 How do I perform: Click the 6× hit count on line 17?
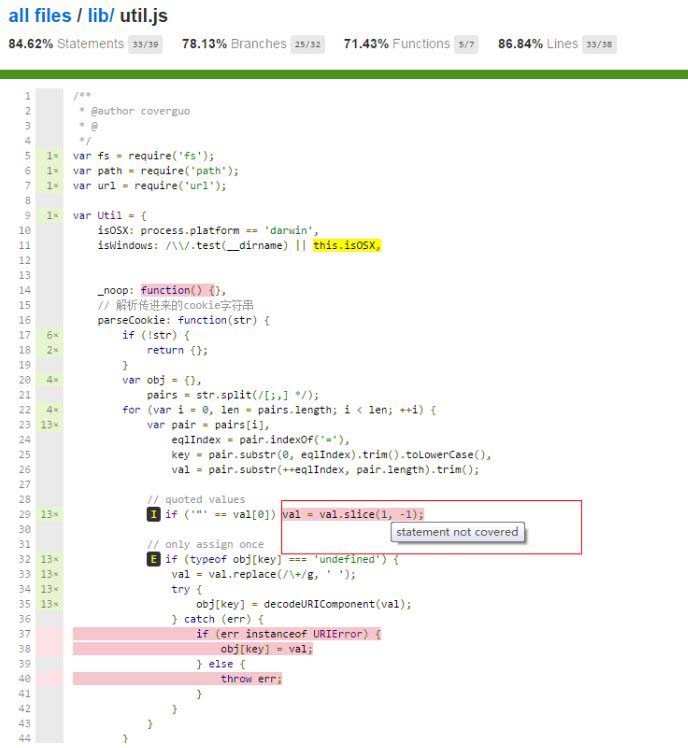[52, 335]
